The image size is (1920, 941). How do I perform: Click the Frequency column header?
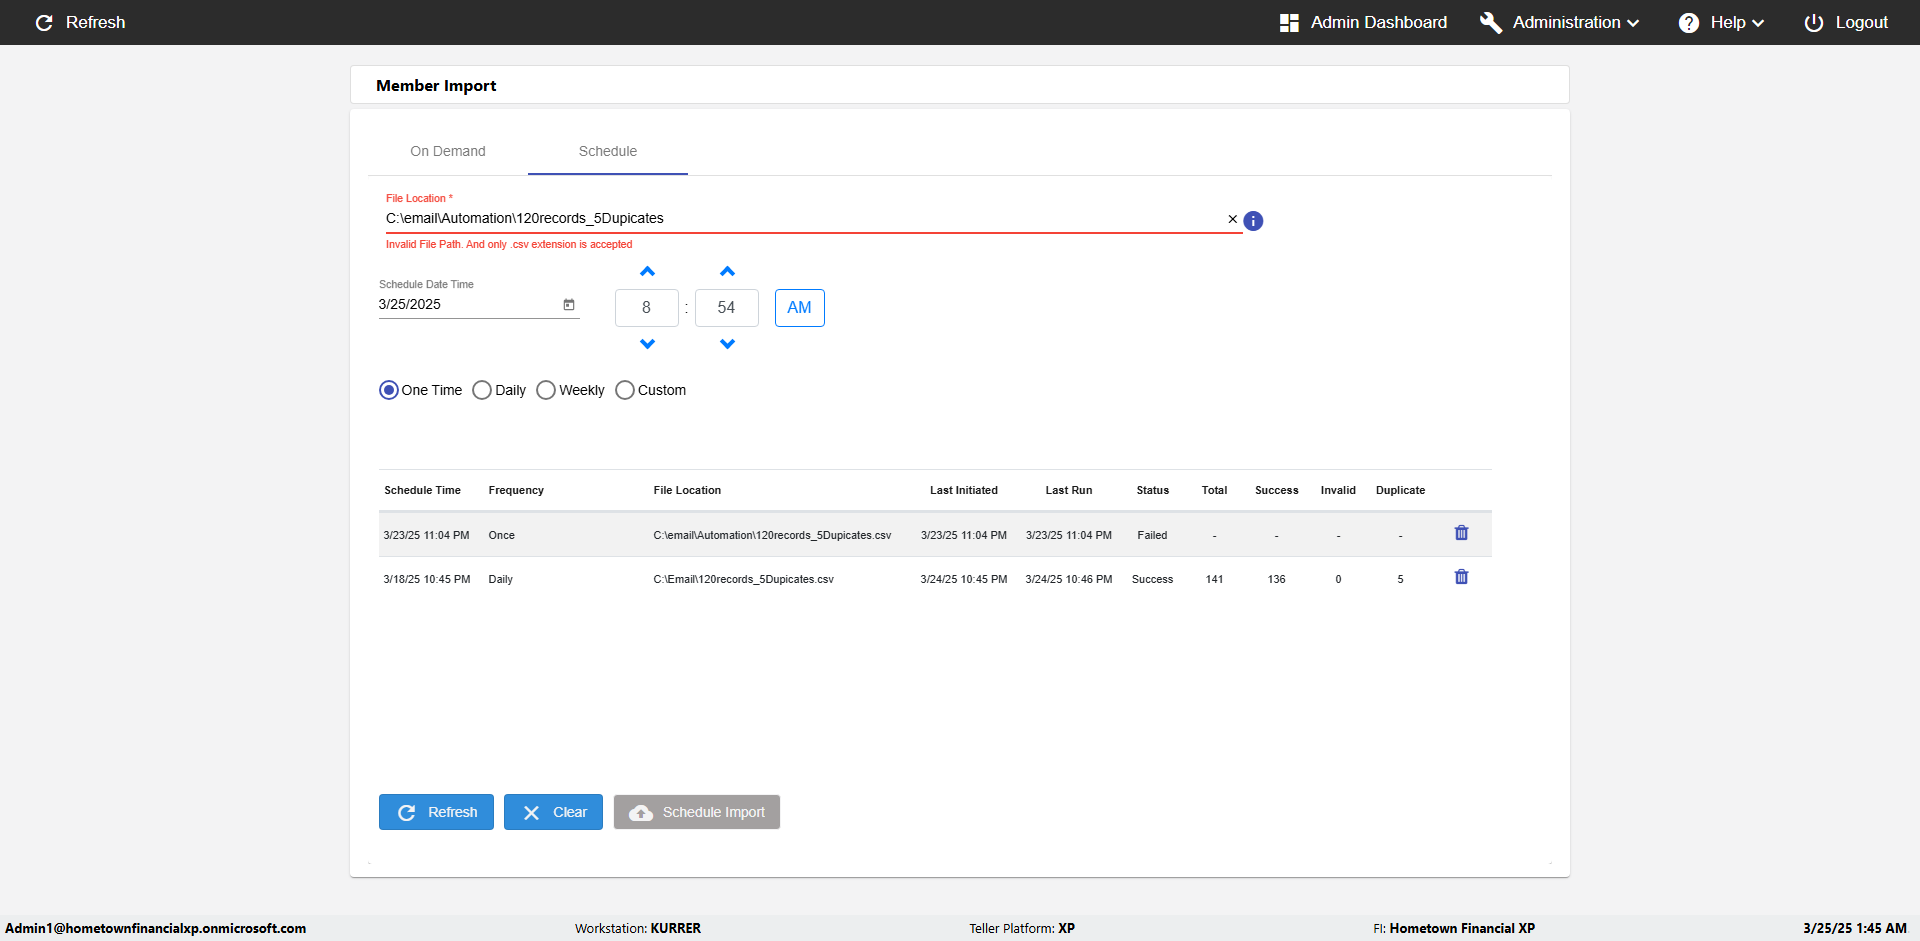click(x=516, y=490)
